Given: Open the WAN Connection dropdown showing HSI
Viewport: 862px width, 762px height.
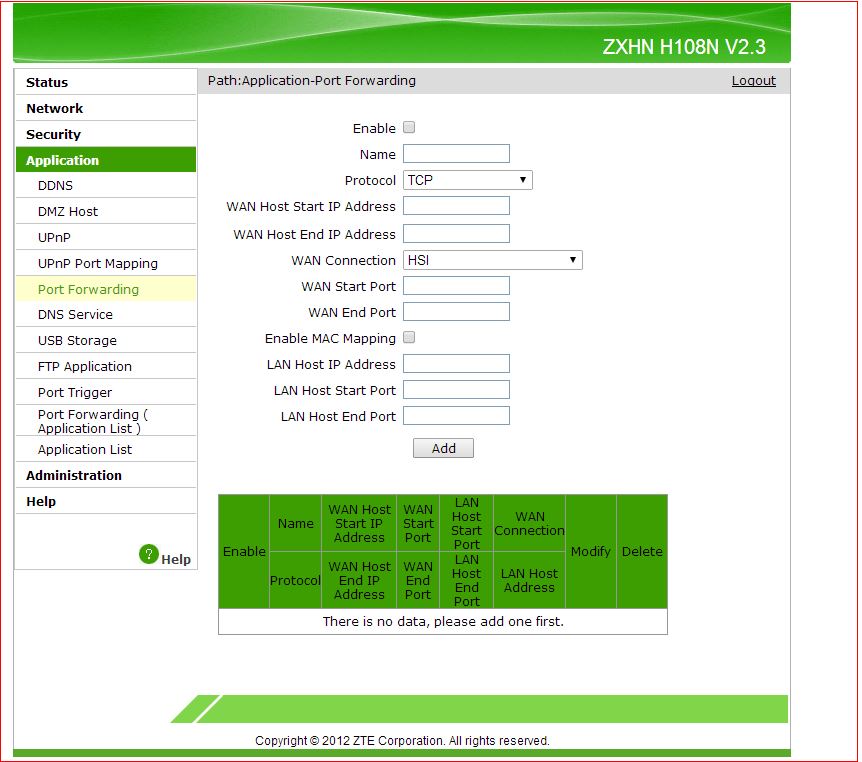Looking at the screenshot, I should [493, 260].
